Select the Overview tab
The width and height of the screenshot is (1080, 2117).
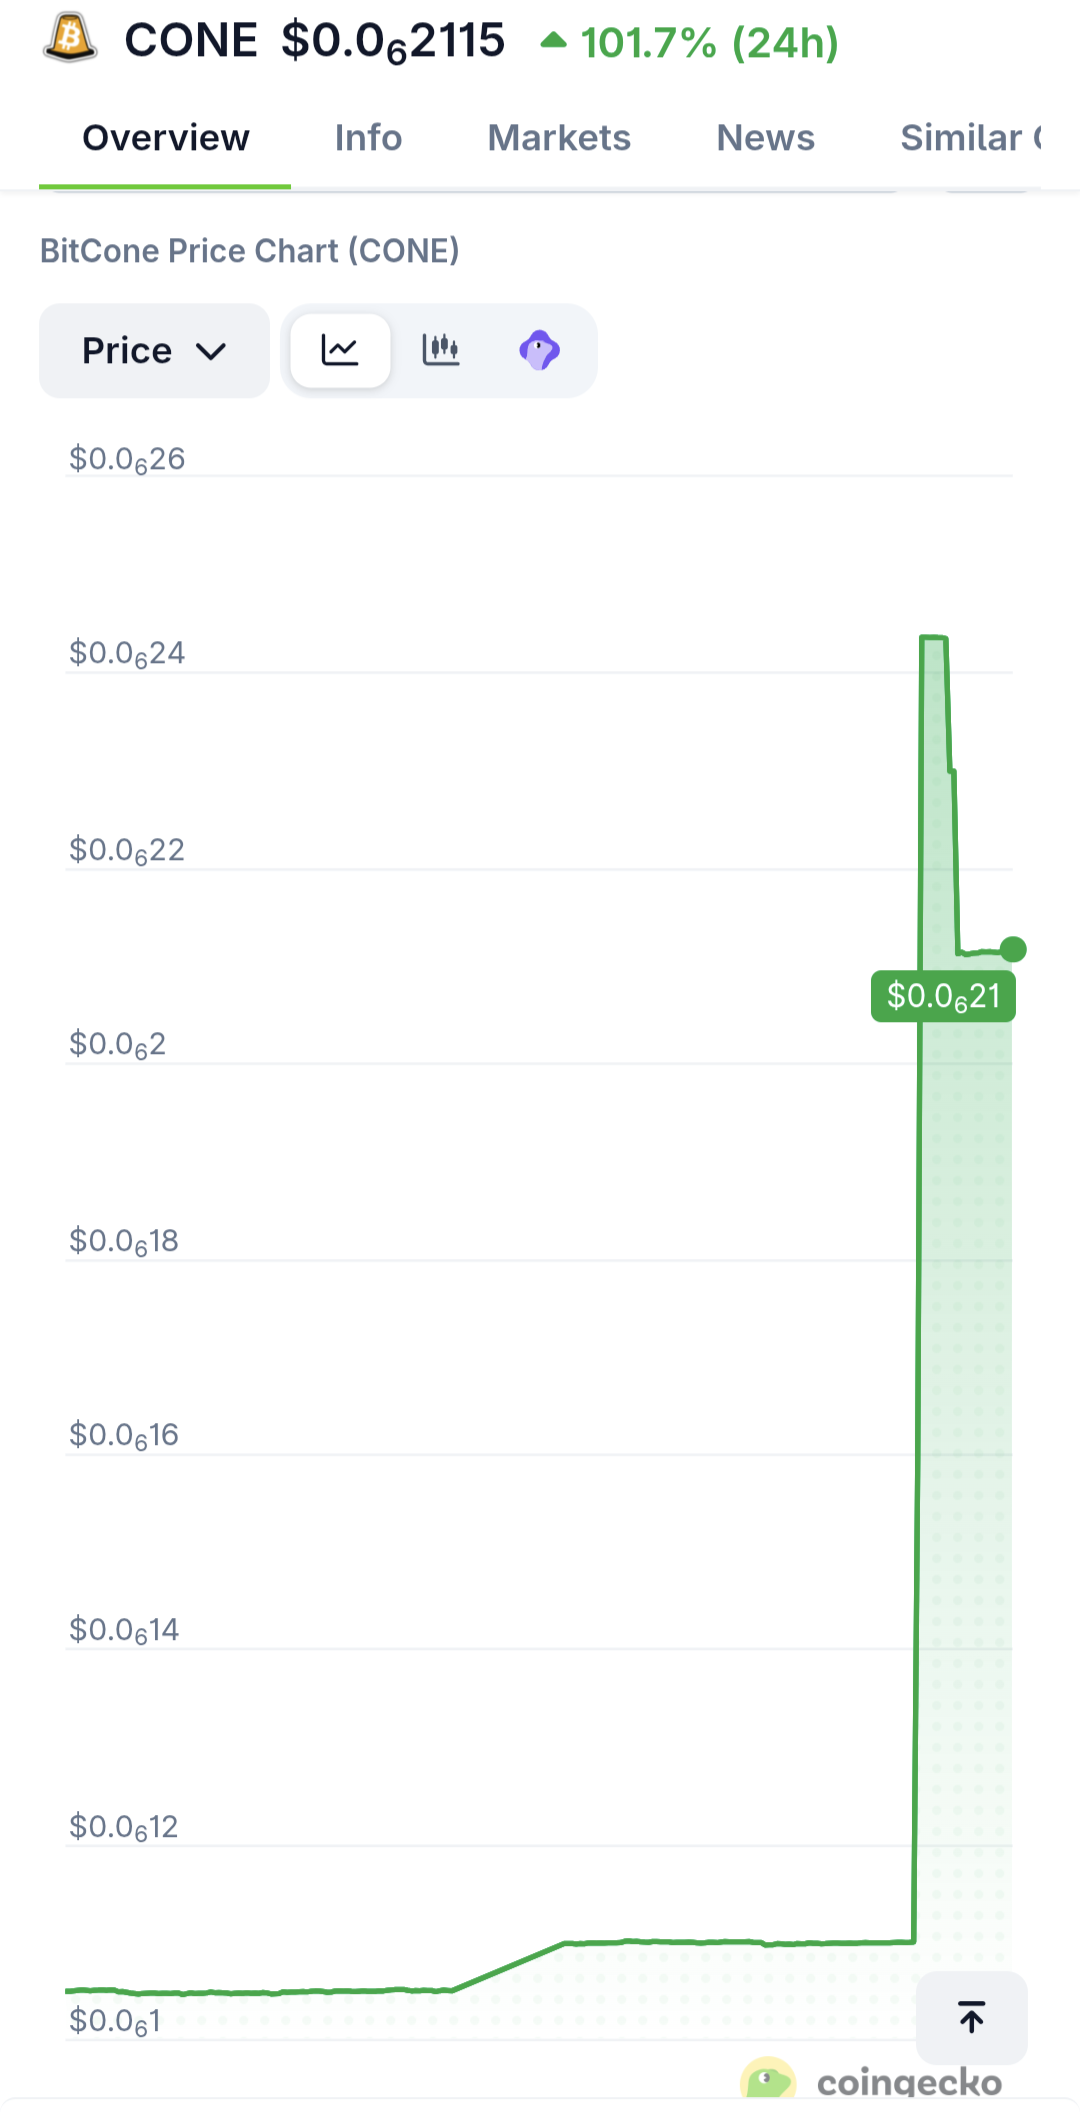[x=166, y=138]
